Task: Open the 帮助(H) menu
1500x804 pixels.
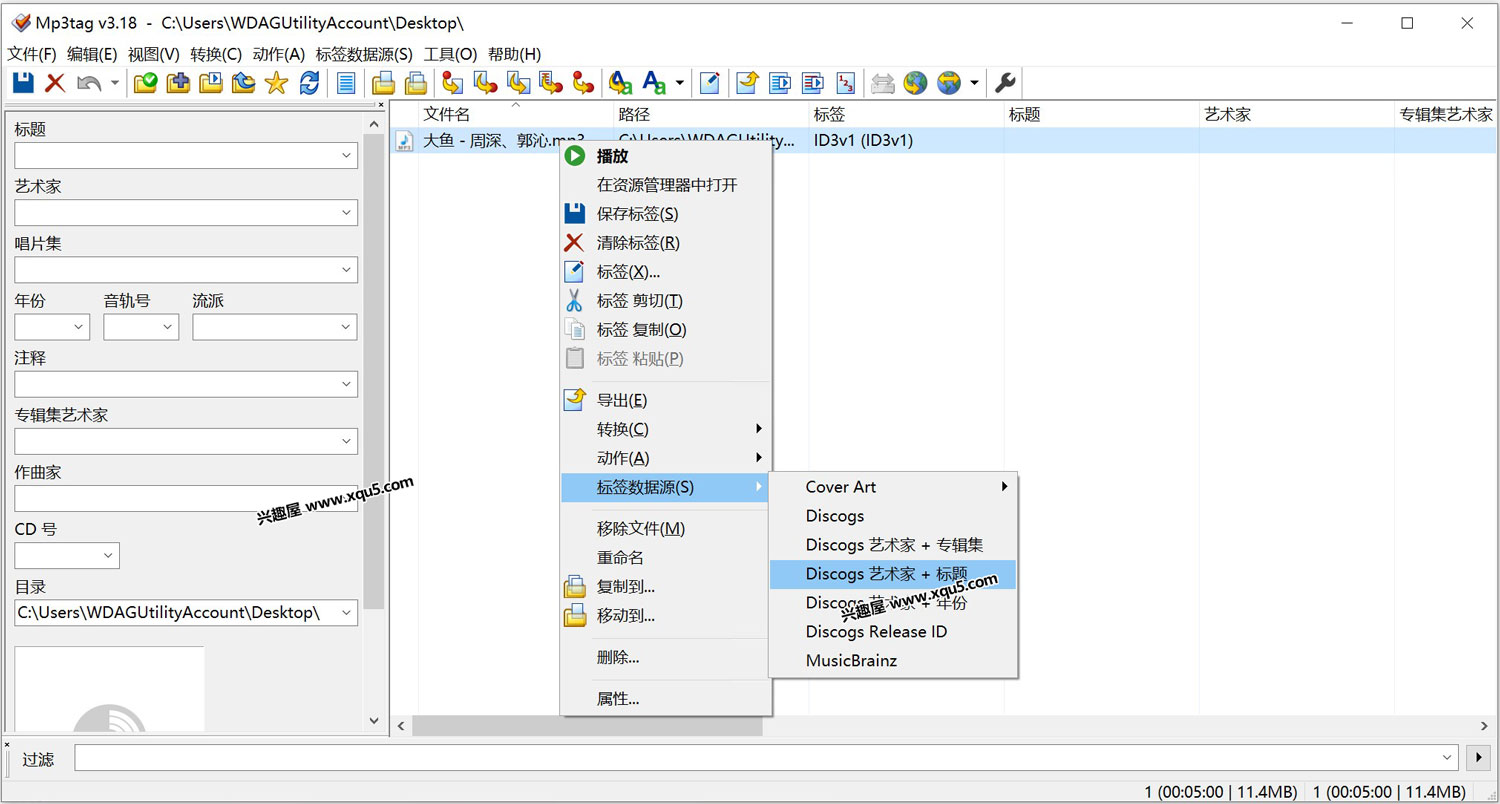Action: click(x=515, y=54)
